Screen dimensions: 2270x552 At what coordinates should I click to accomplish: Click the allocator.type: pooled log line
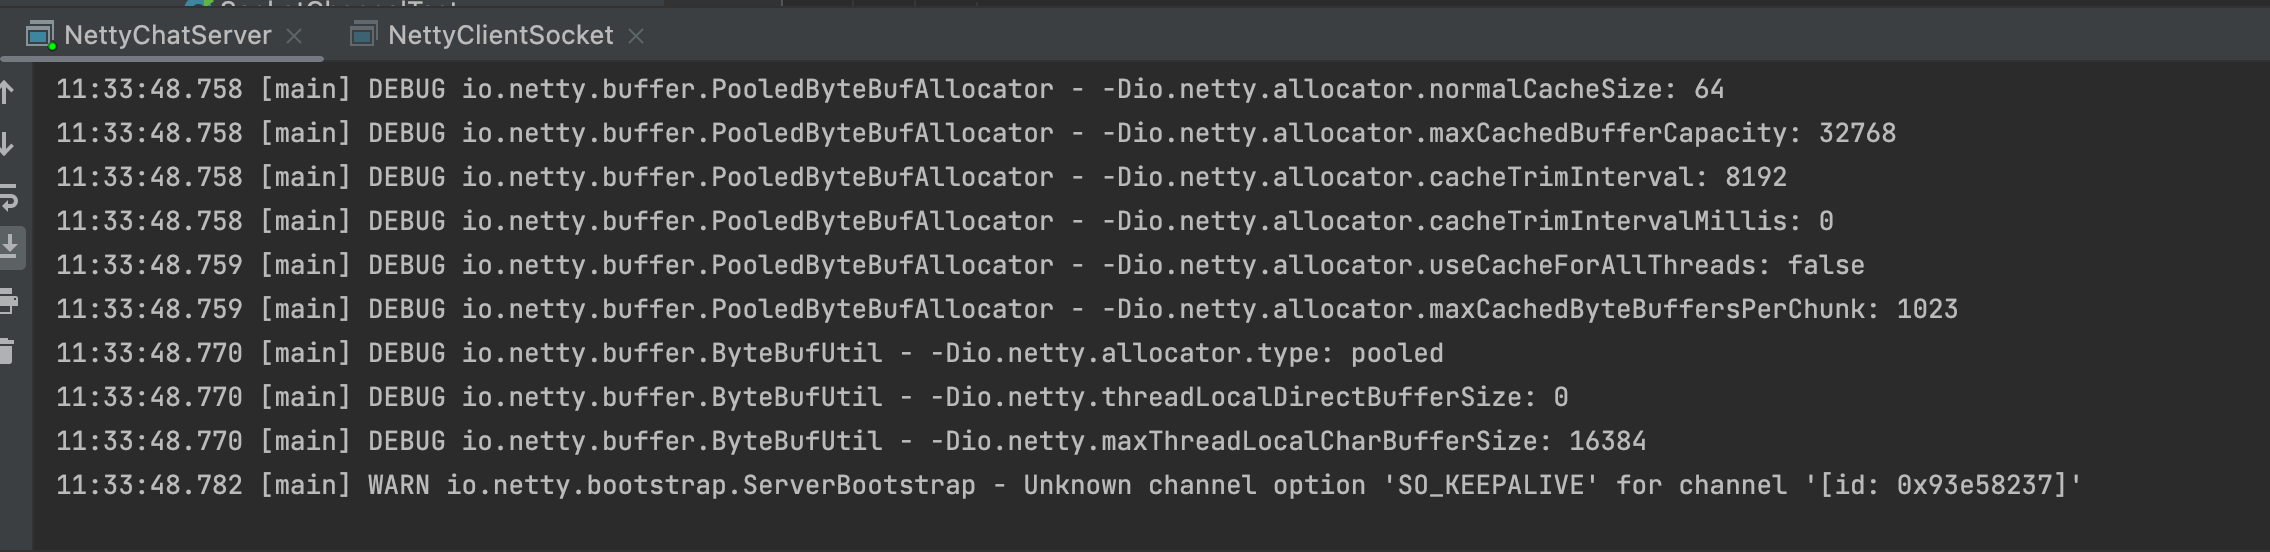pyautogui.click(x=750, y=354)
